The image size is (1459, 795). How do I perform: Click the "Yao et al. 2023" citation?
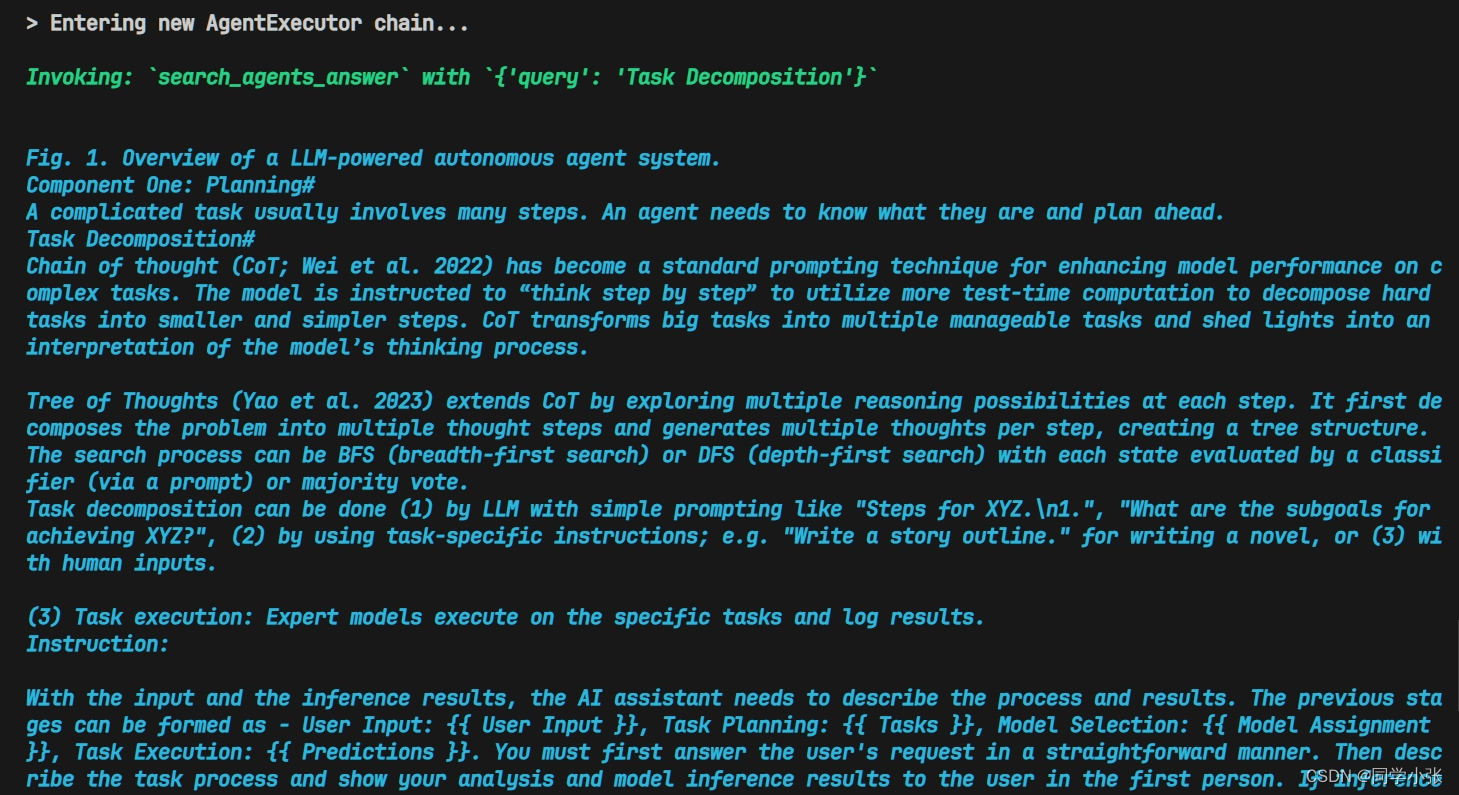click(x=339, y=401)
